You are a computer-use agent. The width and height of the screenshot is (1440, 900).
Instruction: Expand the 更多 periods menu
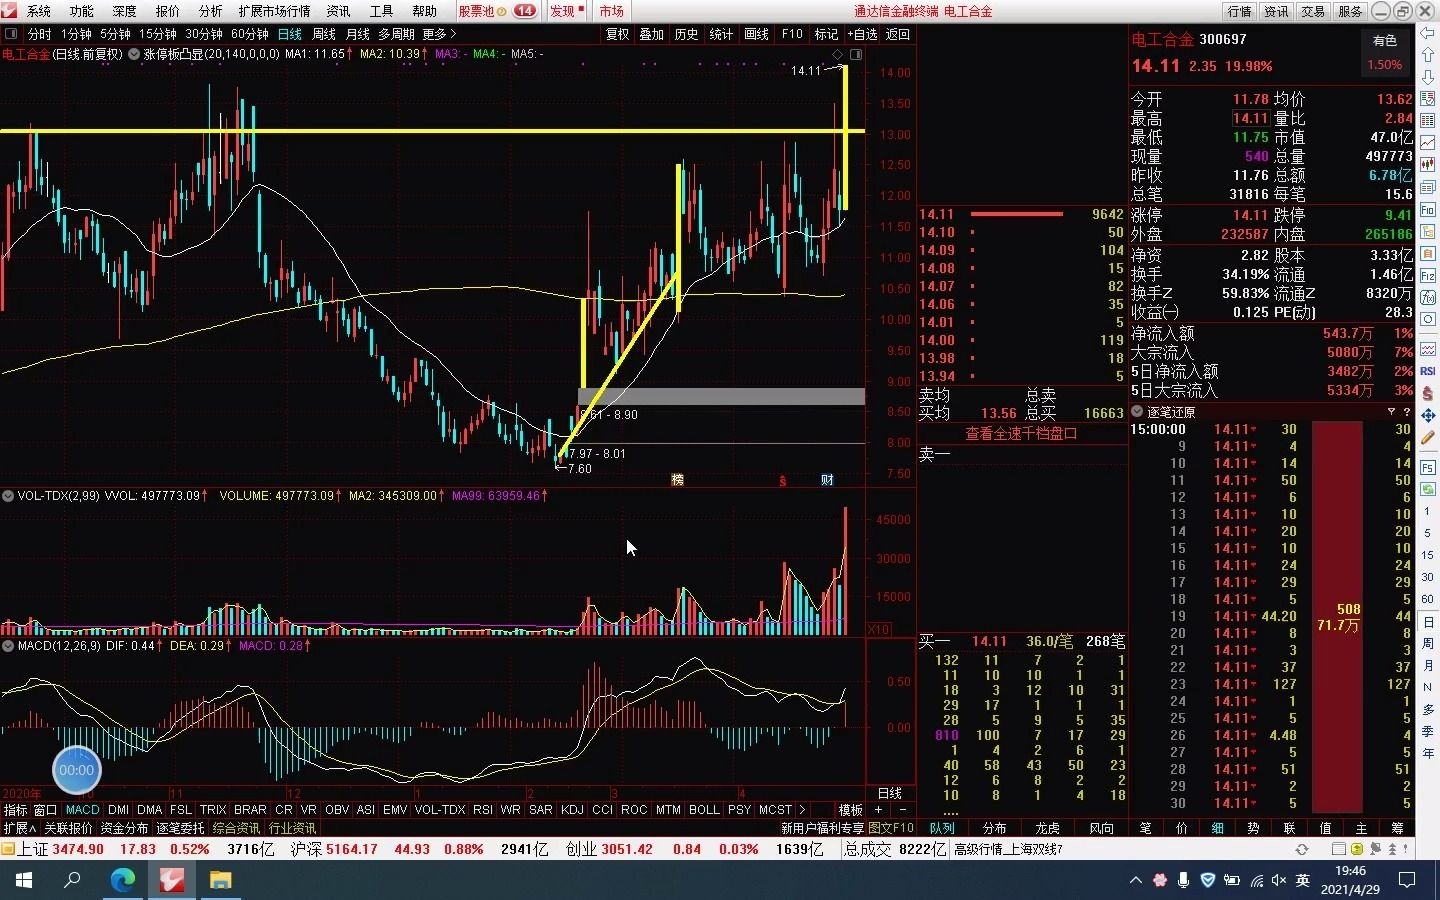[x=439, y=34]
